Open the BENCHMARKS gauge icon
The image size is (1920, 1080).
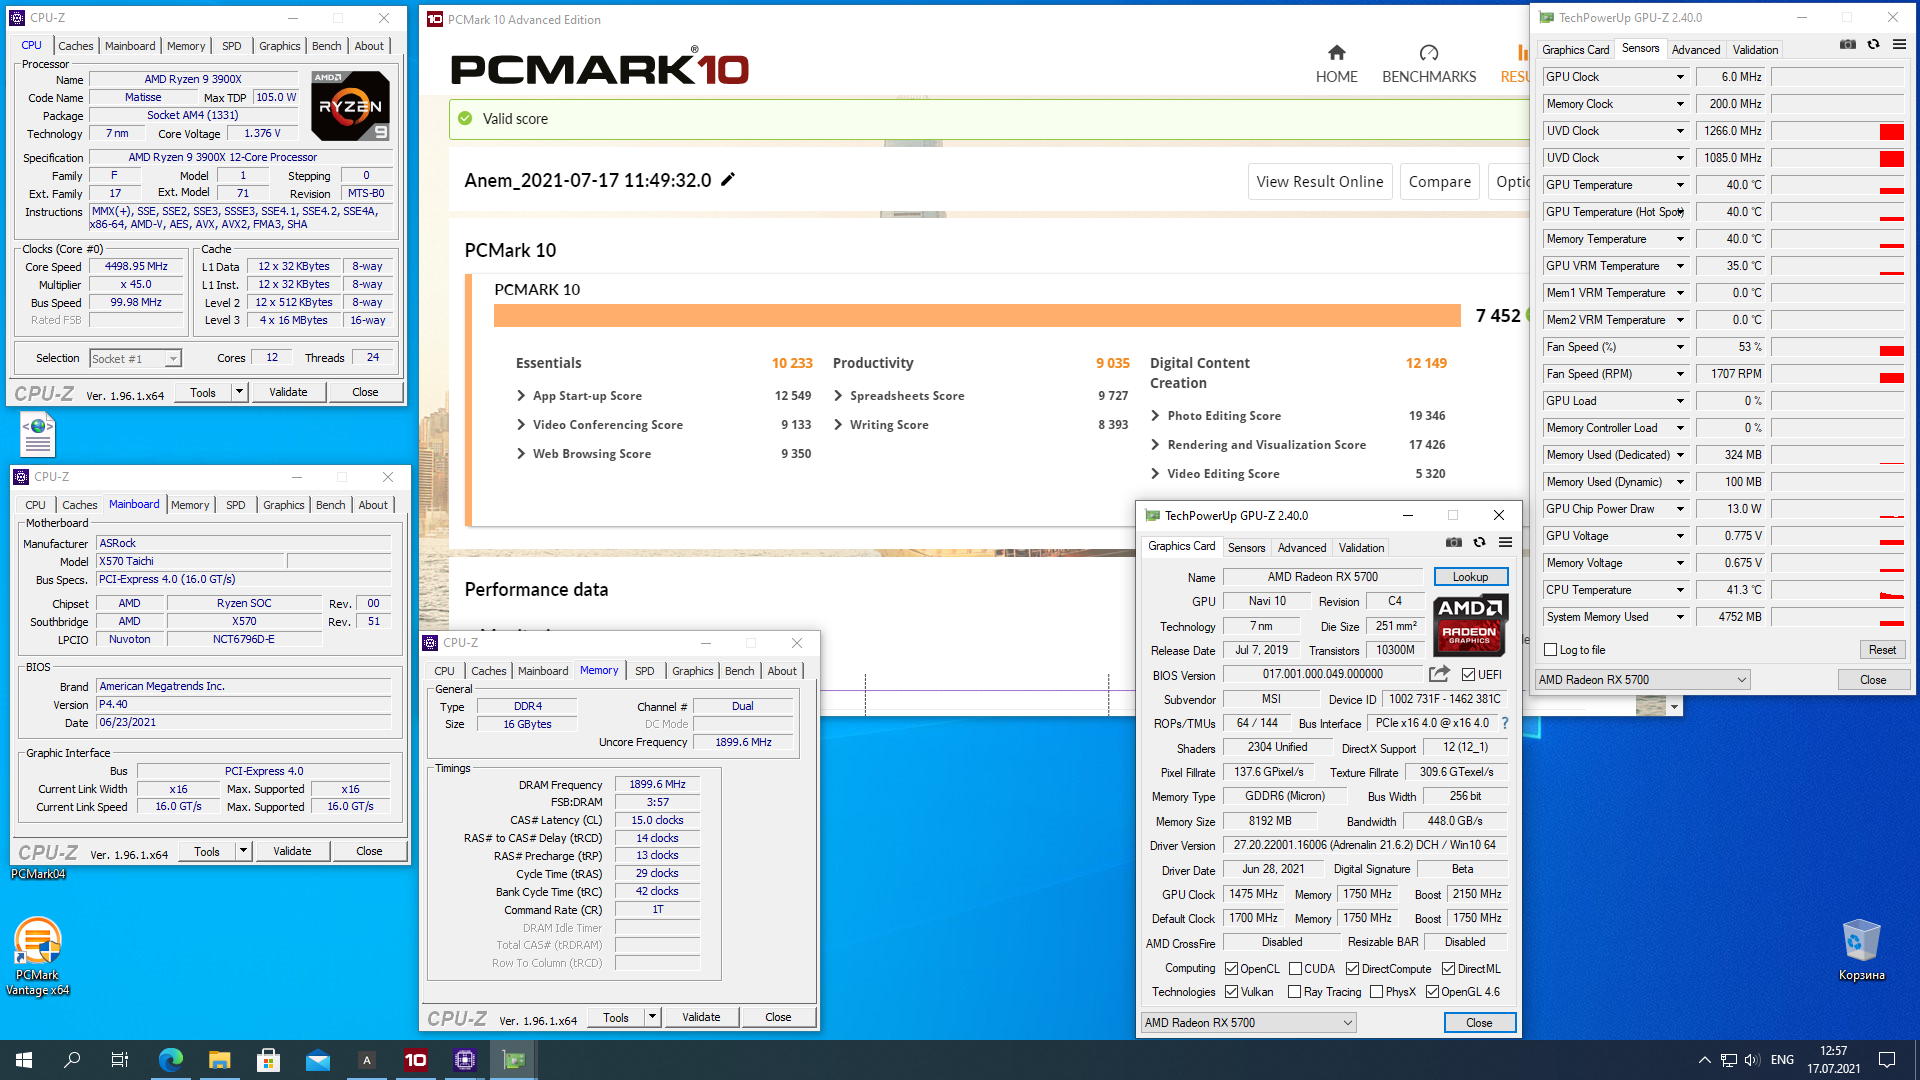pos(1428,53)
